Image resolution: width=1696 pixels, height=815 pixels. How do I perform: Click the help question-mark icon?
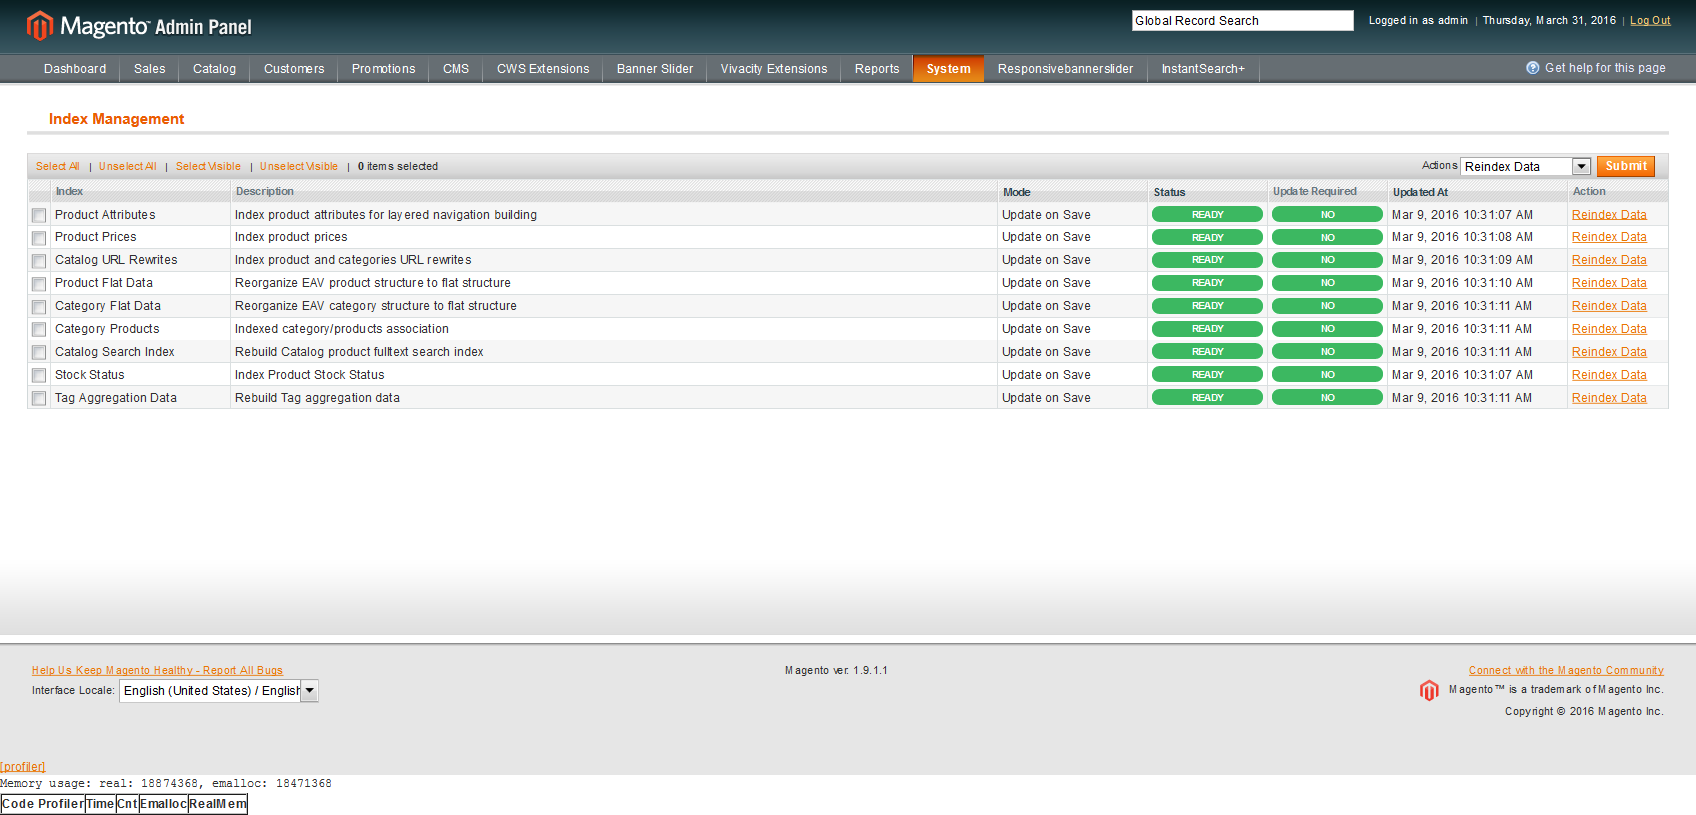point(1532,68)
